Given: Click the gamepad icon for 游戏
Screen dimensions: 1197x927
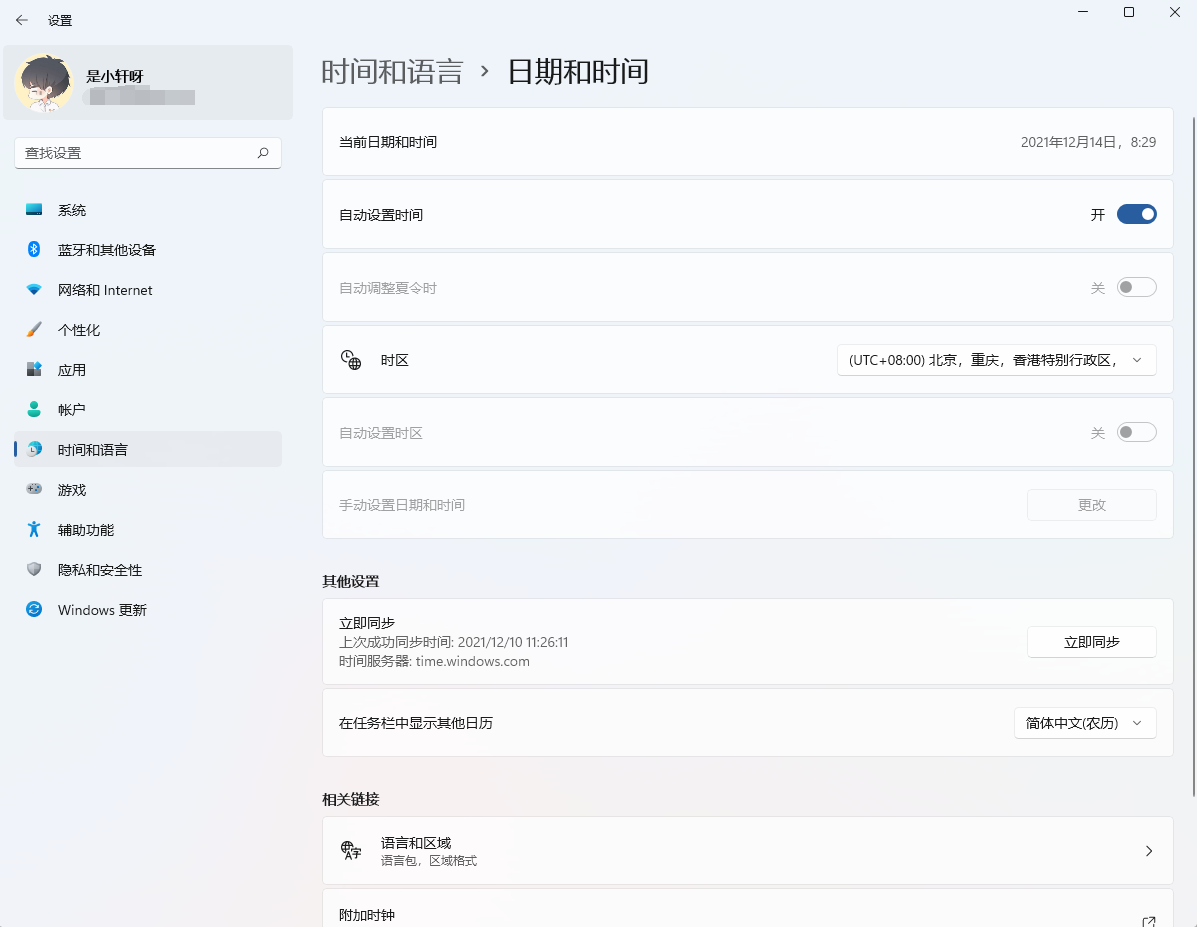Looking at the screenshot, I should tap(34, 489).
